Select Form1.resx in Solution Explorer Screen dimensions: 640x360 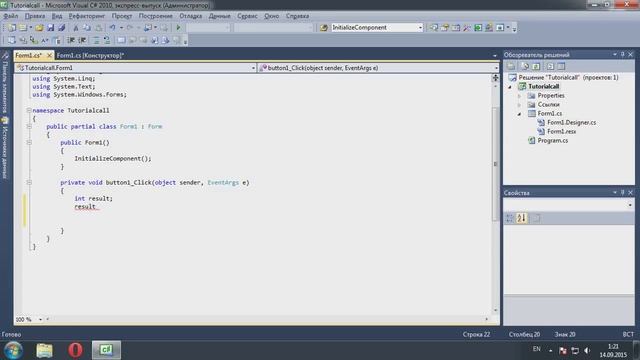tap(562, 131)
